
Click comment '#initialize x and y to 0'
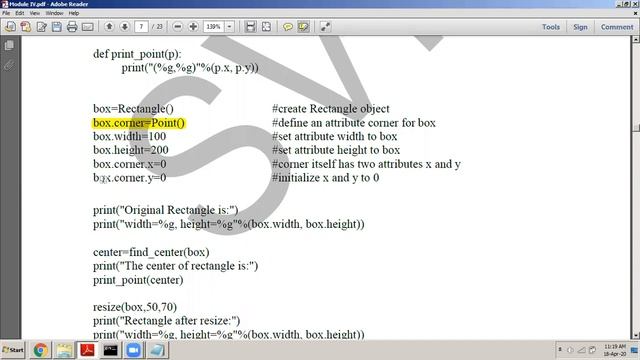(325, 178)
